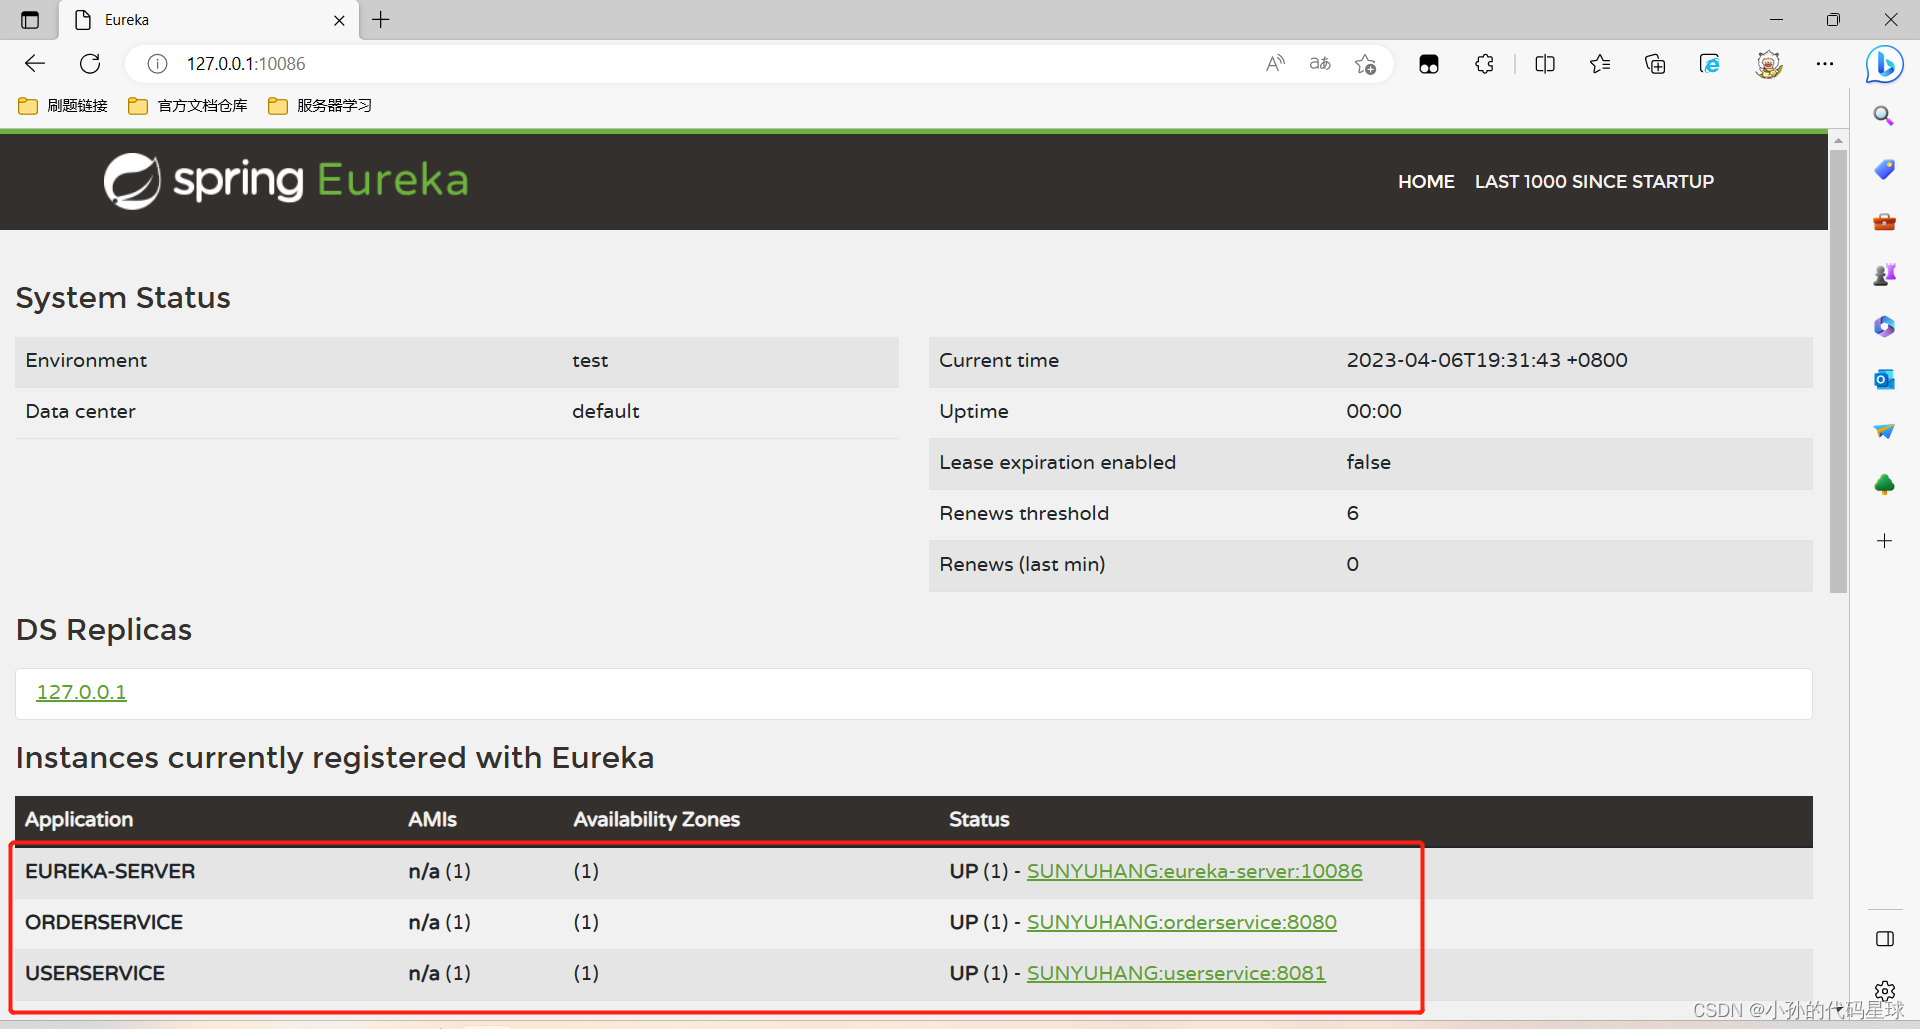Open the 刷题链接 bookmarks folder
The width and height of the screenshot is (1920, 1029).
63,106
